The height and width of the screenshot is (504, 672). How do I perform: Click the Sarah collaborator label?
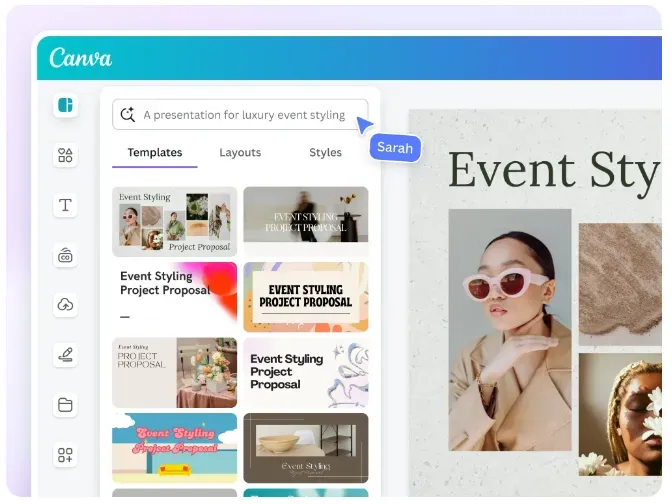tap(395, 148)
